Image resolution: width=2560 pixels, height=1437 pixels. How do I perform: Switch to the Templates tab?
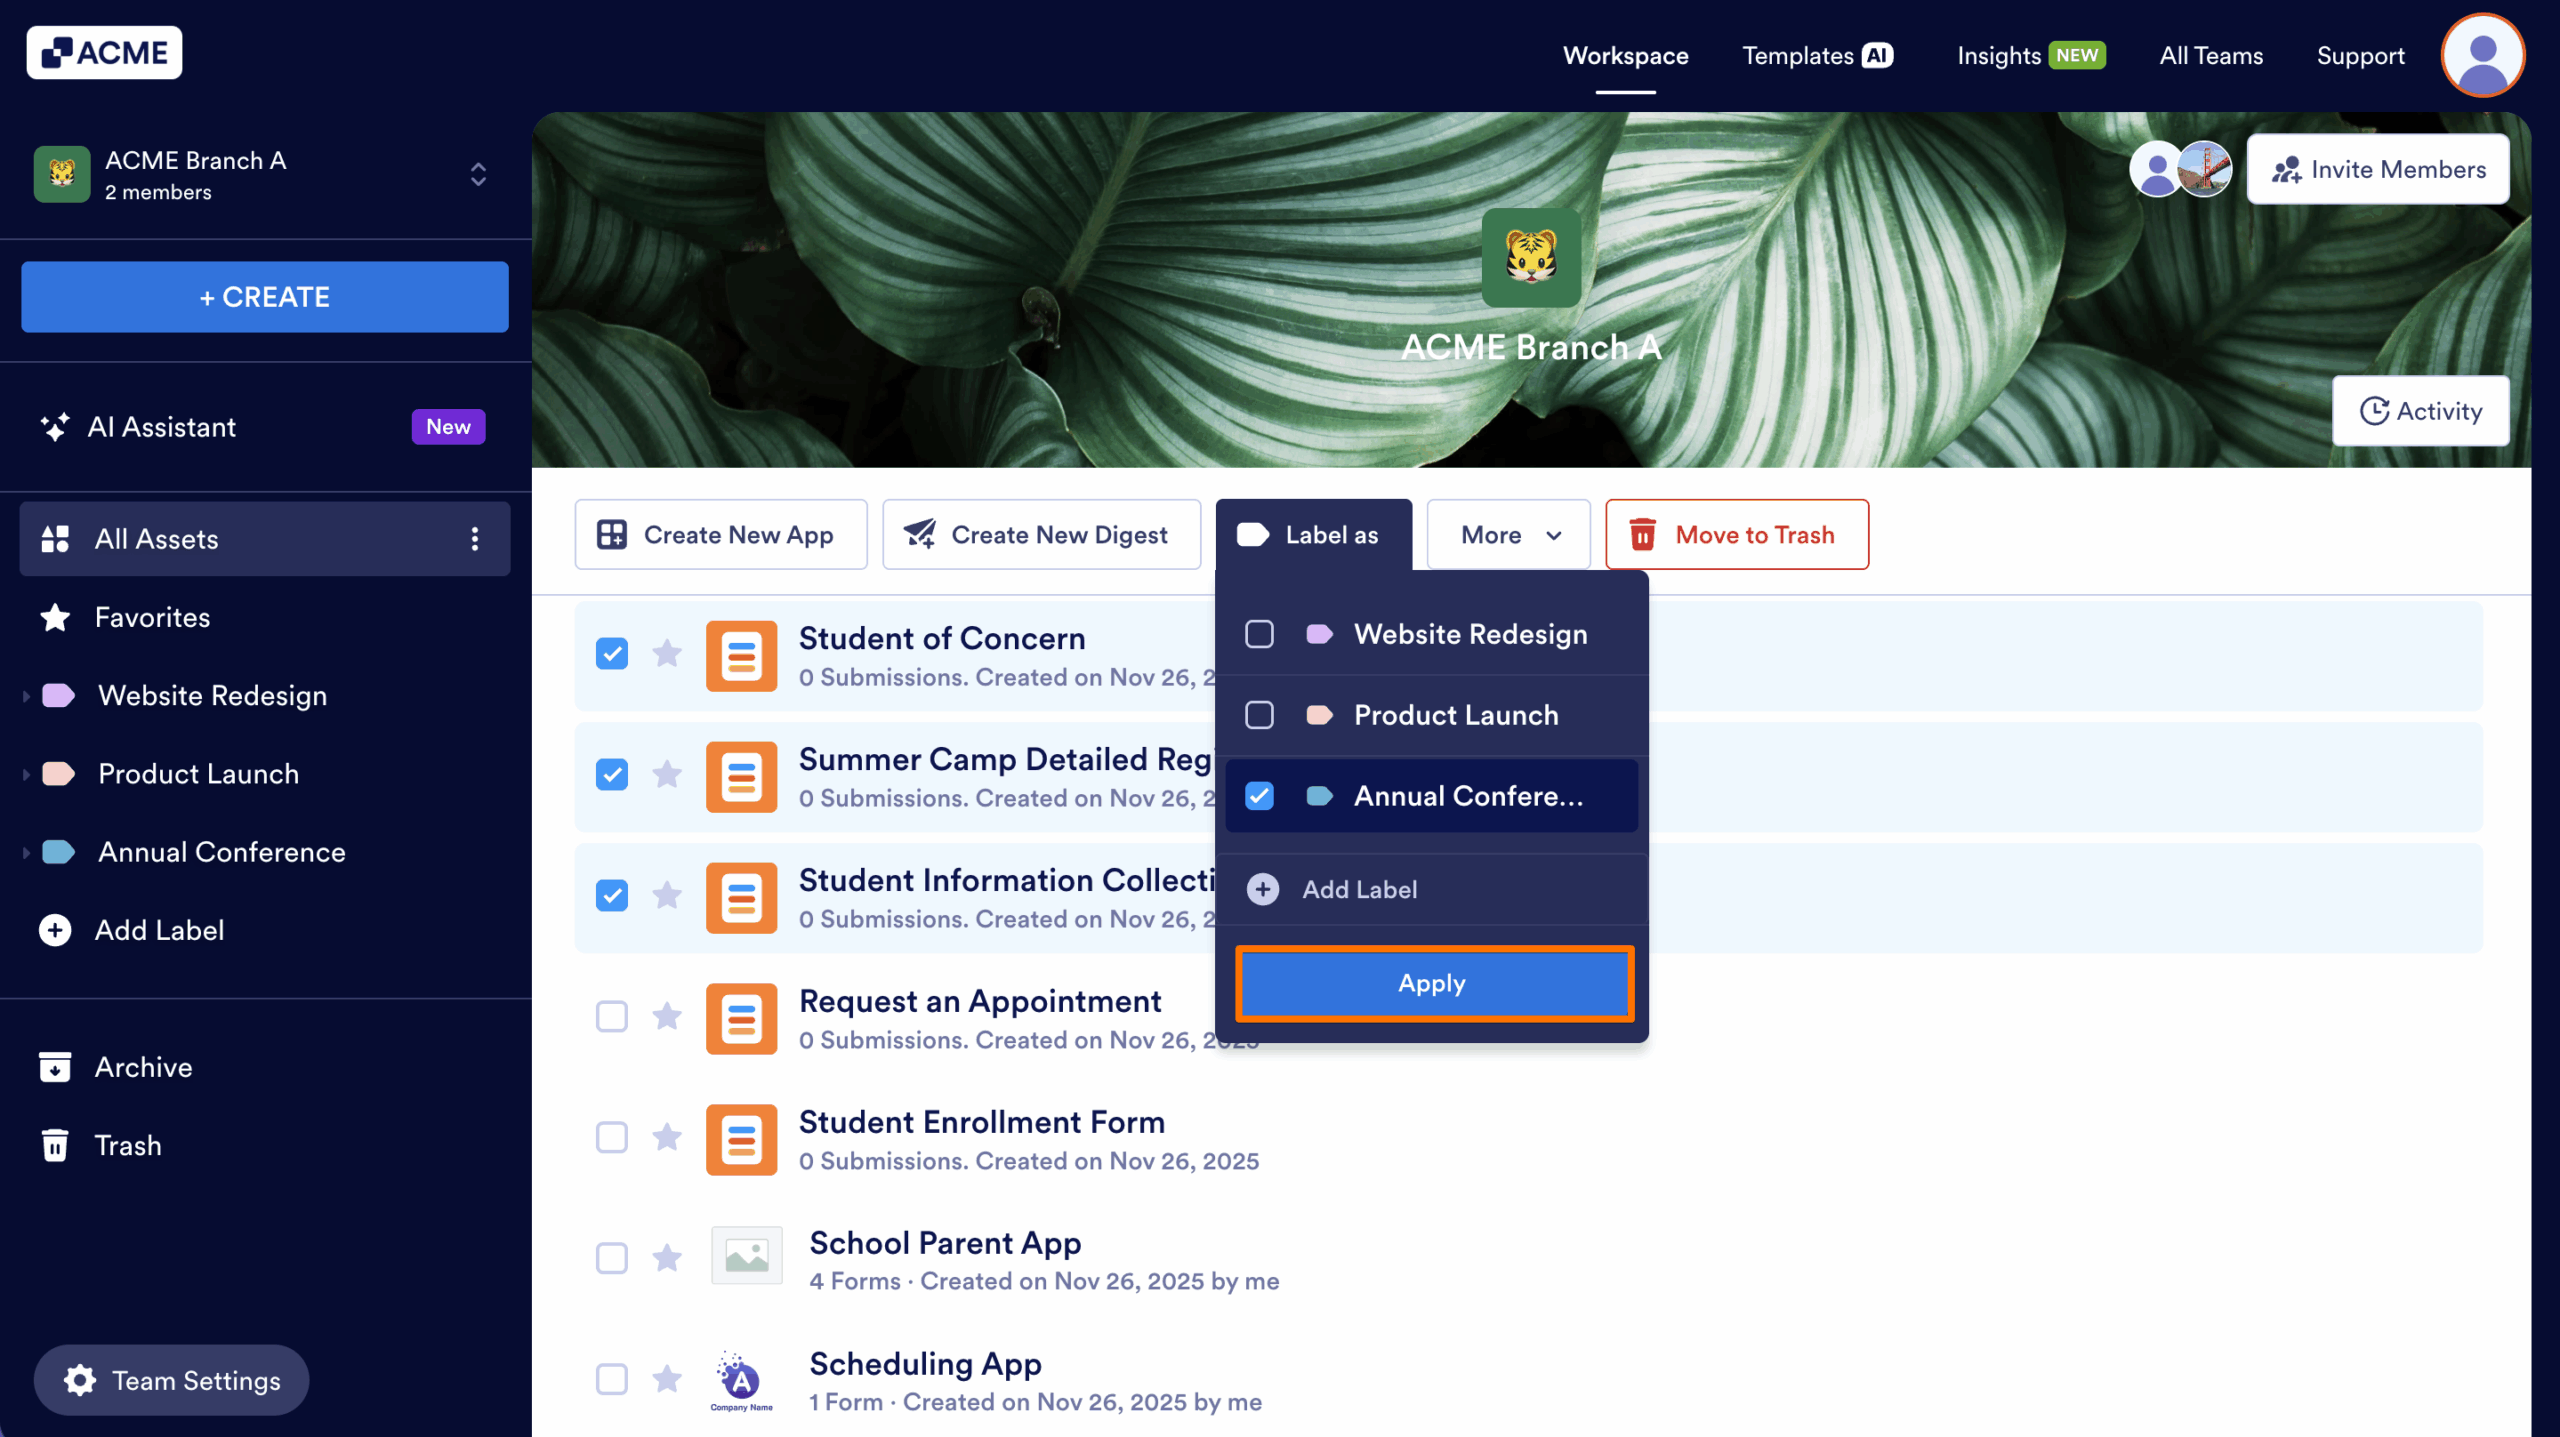point(1795,55)
